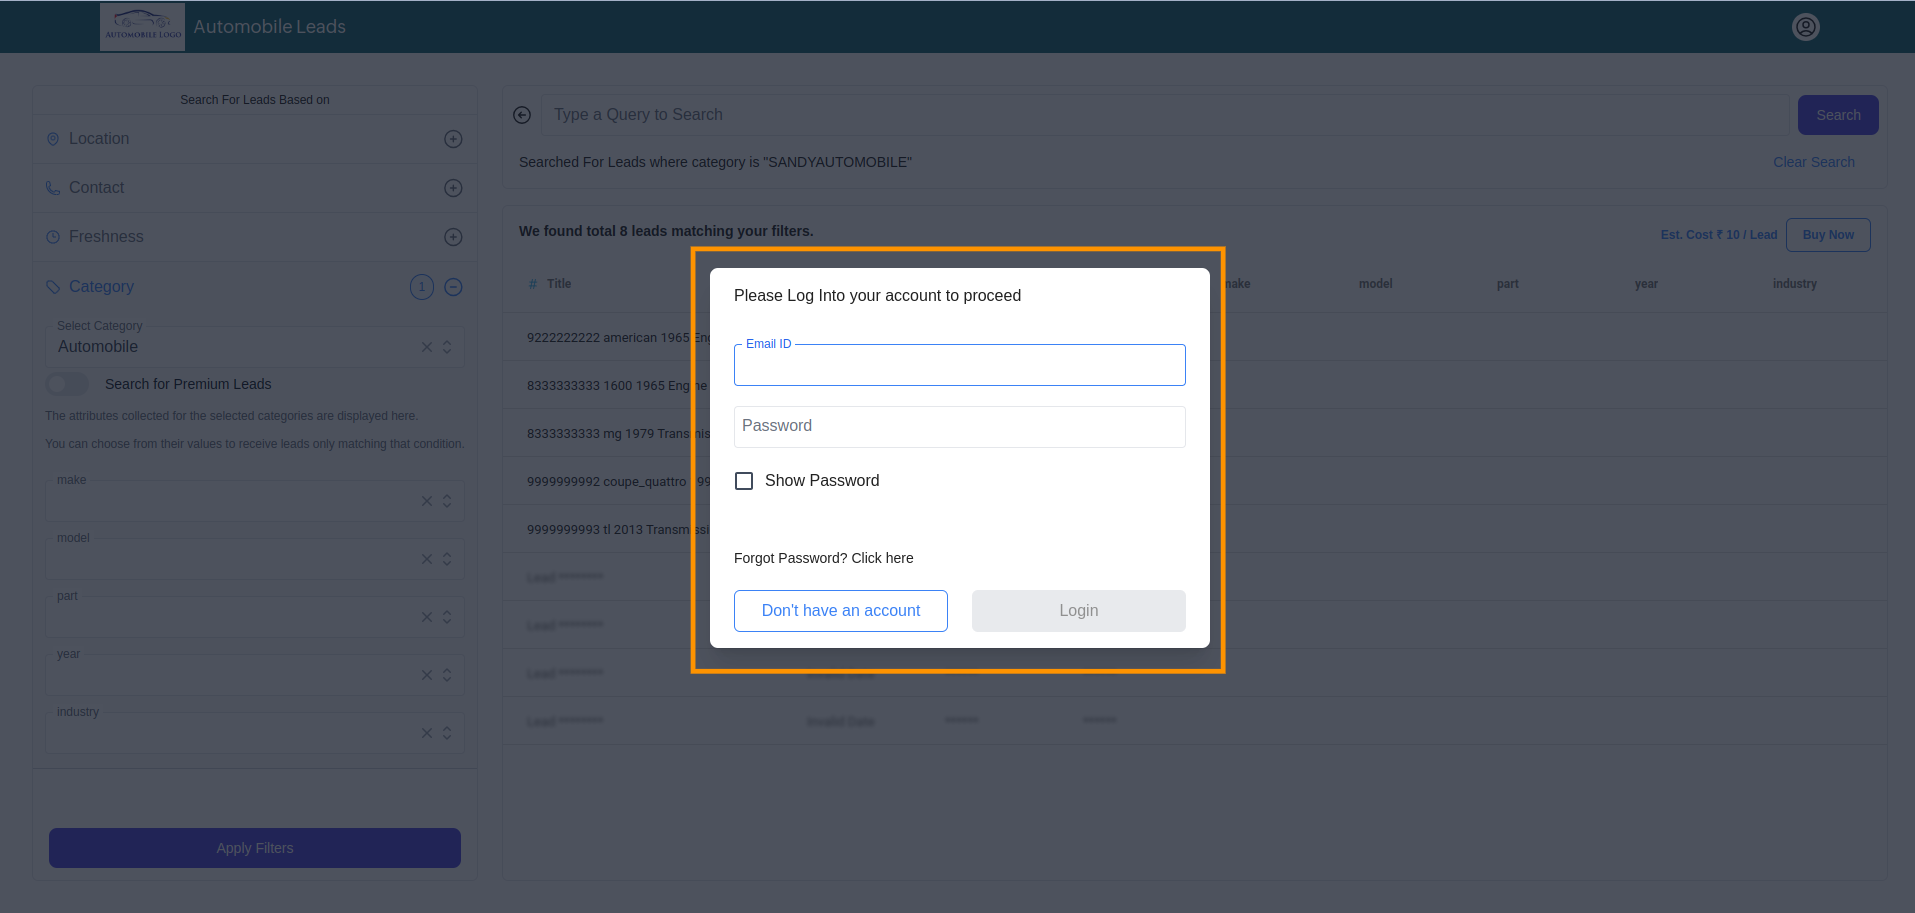This screenshot has width=1915, height=913.
Task: Focus the Password input field
Action: [960, 427]
